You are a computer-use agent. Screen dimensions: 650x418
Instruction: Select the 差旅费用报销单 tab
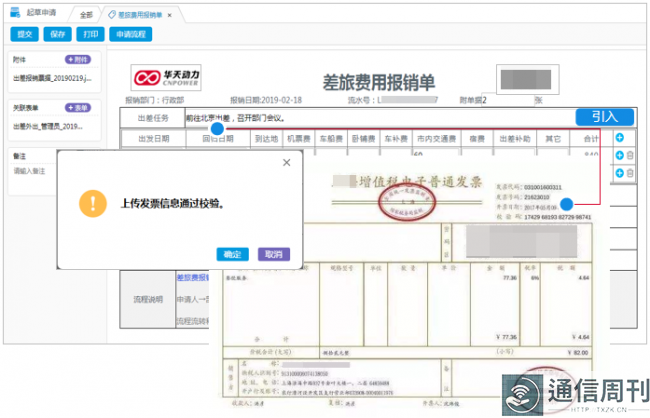pos(137,16)
